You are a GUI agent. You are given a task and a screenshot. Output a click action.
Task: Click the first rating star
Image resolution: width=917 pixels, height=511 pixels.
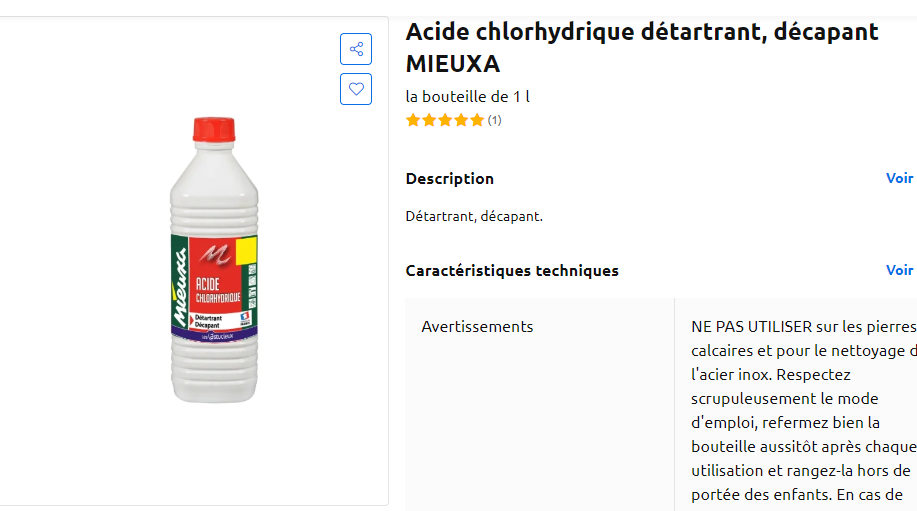413,120
